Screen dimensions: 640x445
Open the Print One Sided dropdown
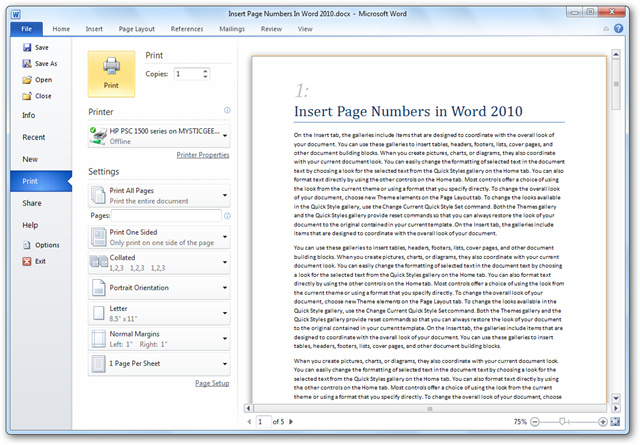tap(159, 237)
